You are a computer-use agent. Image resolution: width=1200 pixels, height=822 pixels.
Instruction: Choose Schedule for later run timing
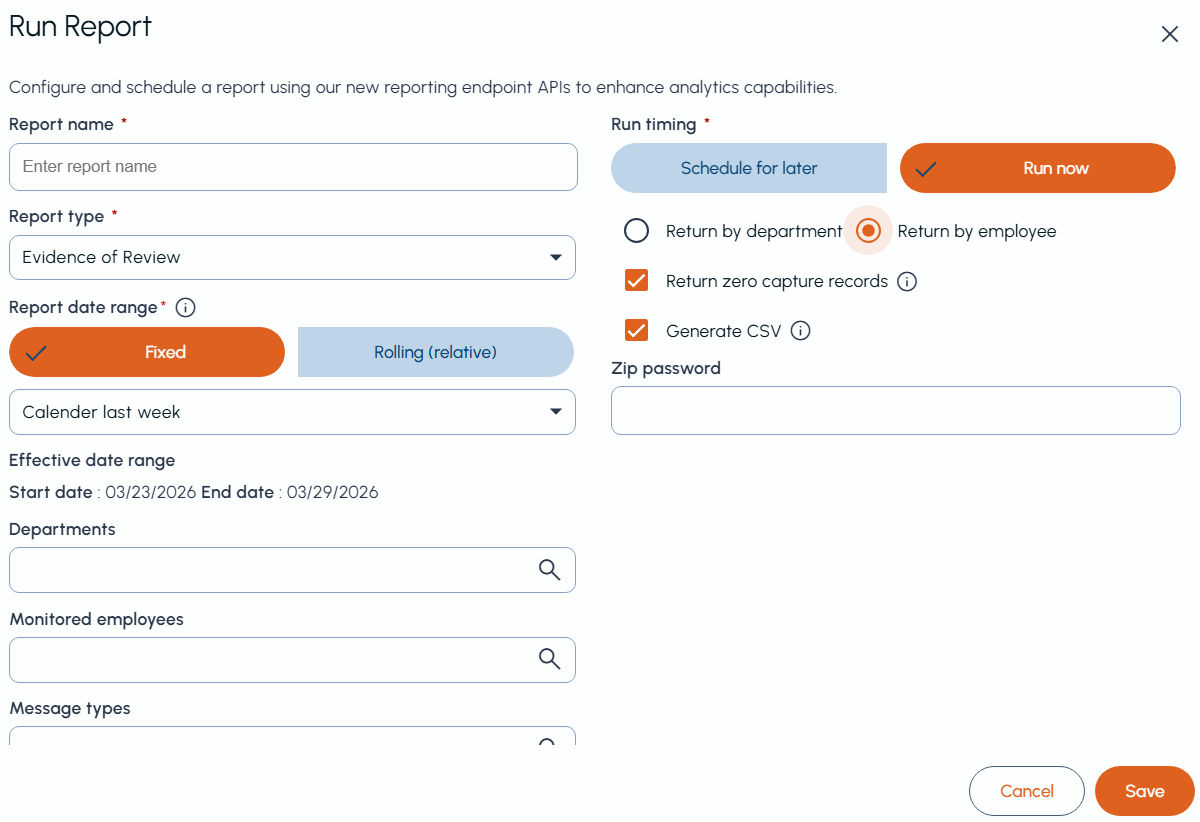coord(749,168)
